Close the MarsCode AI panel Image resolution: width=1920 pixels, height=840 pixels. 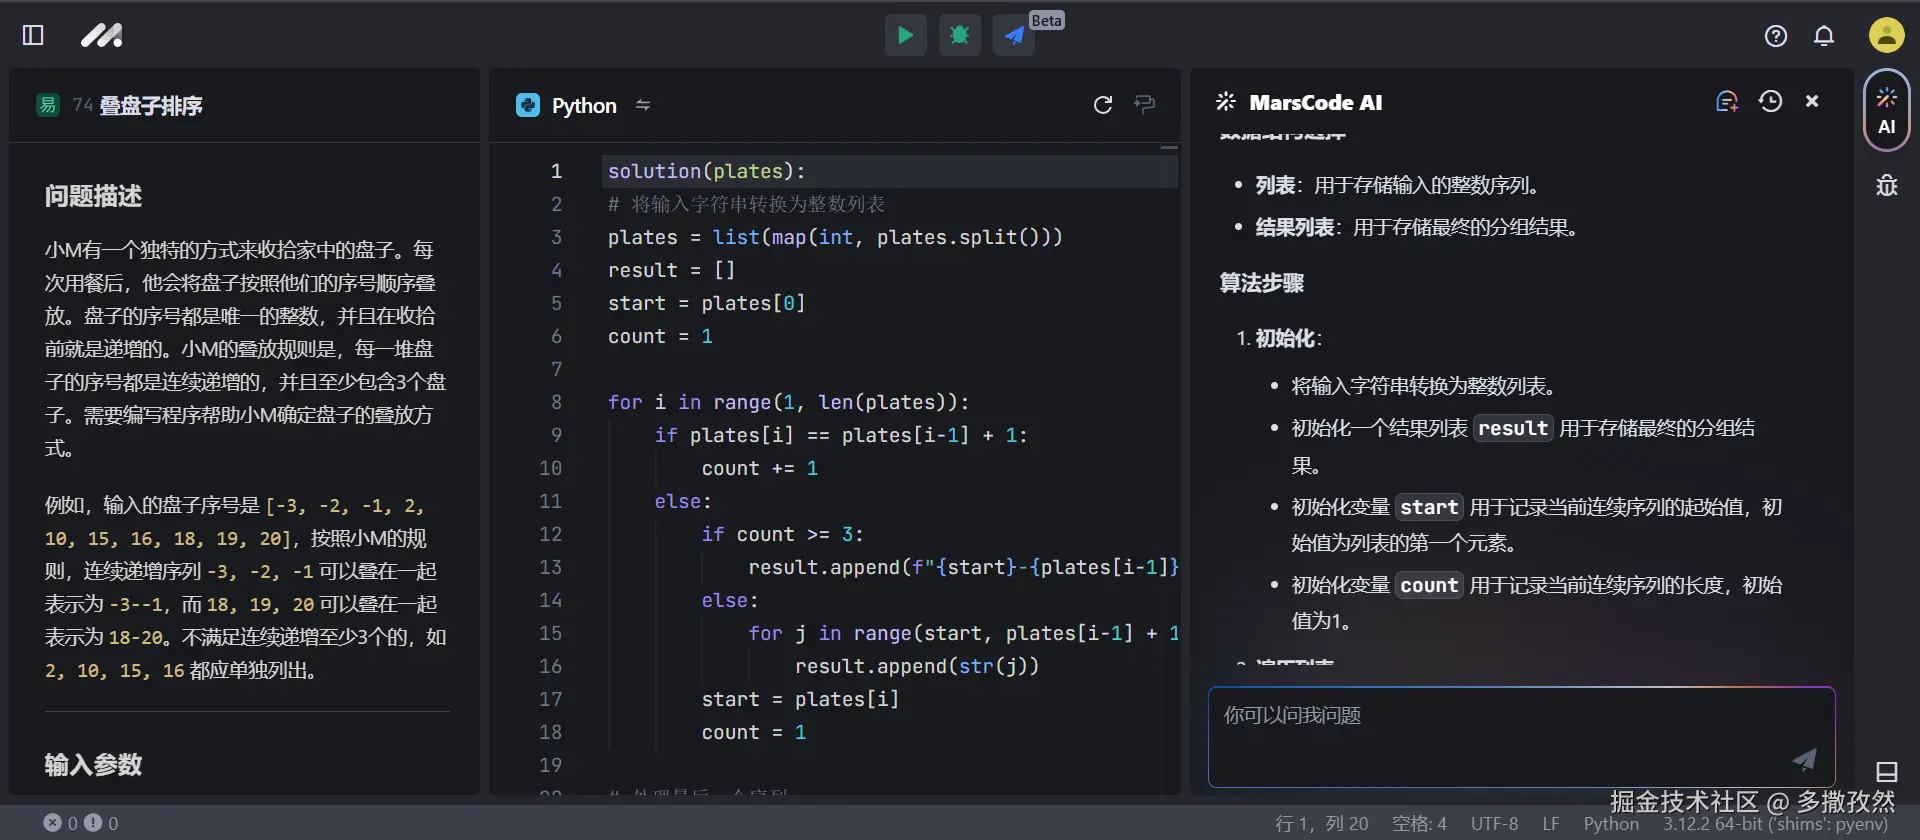point(1812,101)
